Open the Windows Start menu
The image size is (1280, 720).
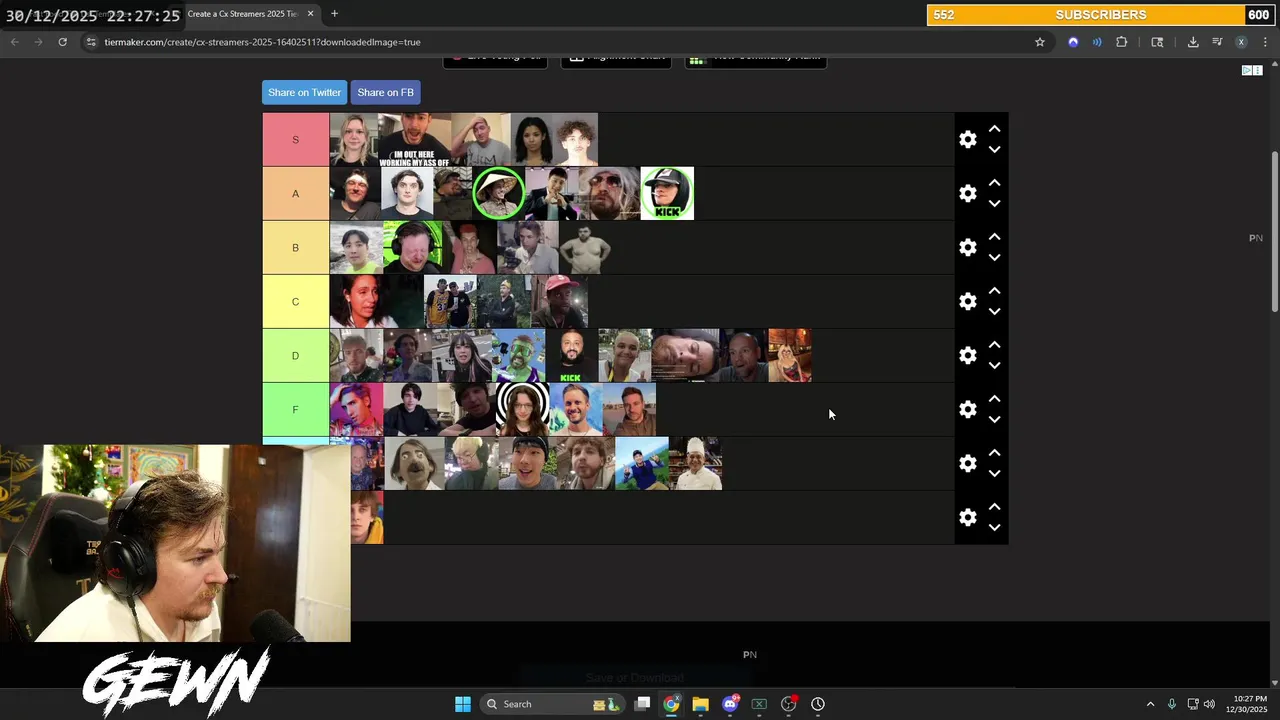(462, 704)
